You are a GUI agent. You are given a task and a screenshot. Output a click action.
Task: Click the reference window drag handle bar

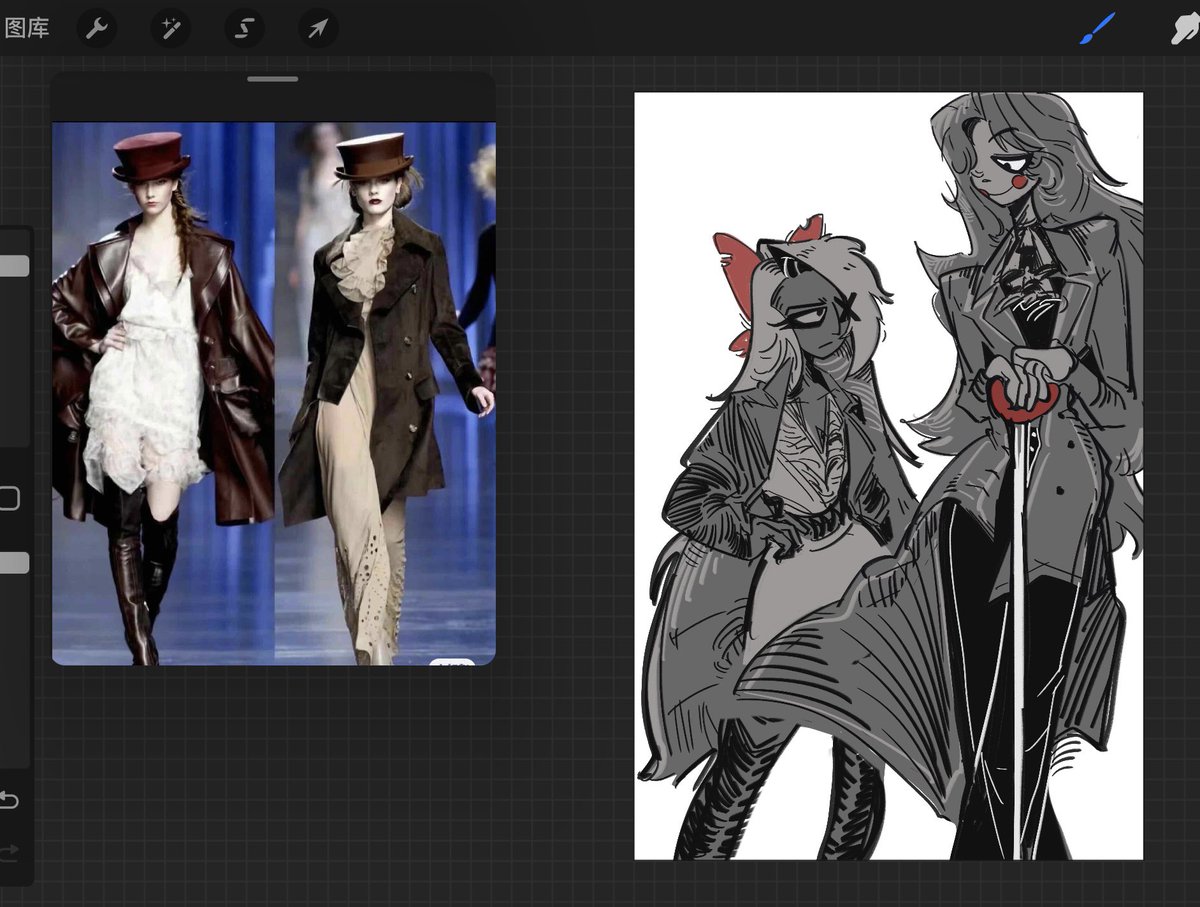[x=273, y=79]
